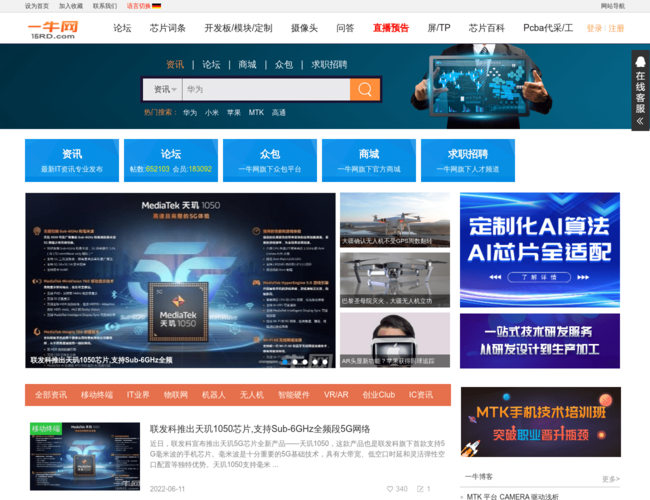Image resolution: width=650 pixels, height=500 pixels.
Task: Click the MTK手机技术培训班 ad banner
Action: coord(541,422)
